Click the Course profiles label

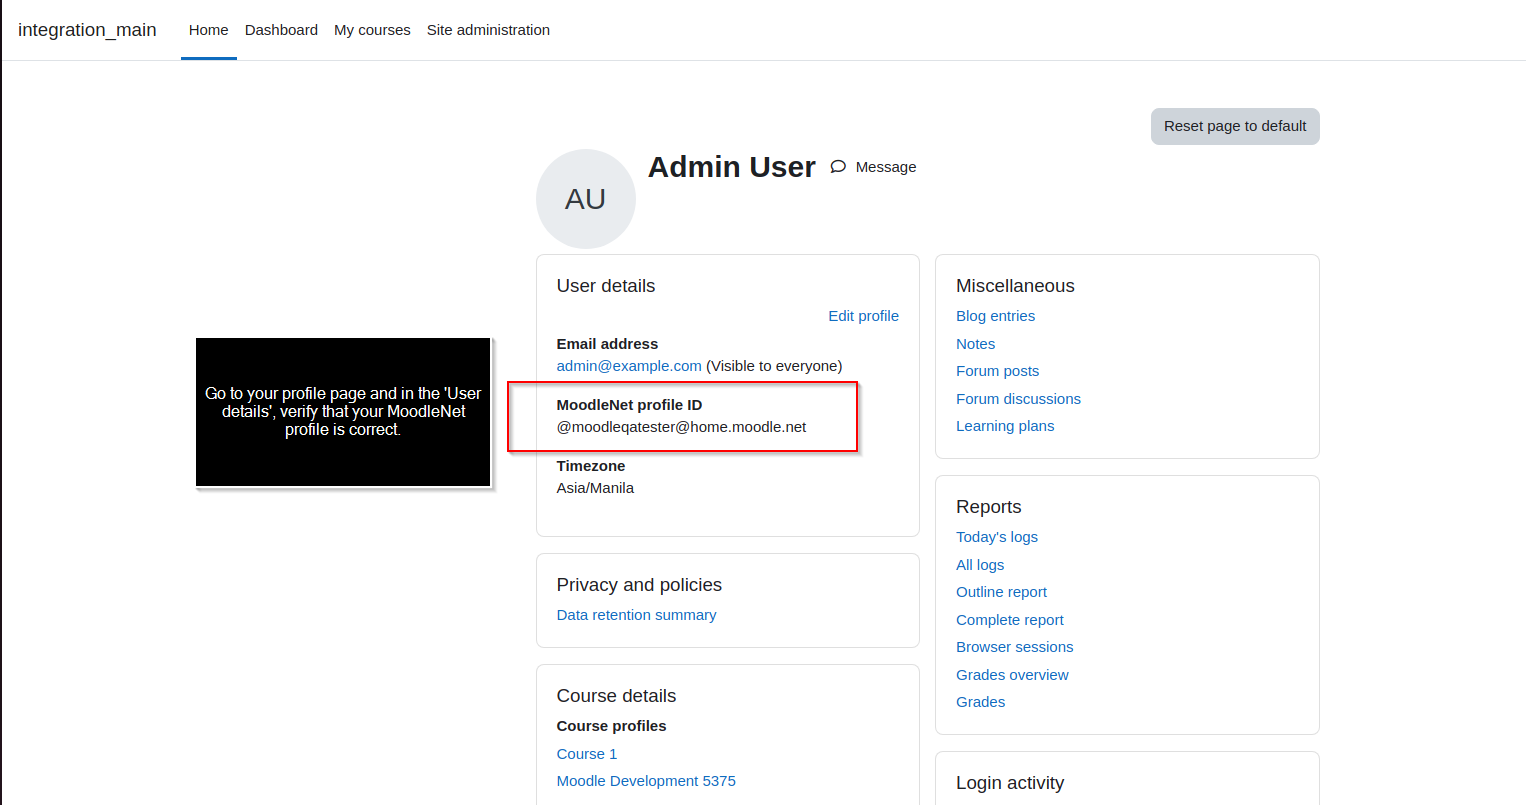611,726
